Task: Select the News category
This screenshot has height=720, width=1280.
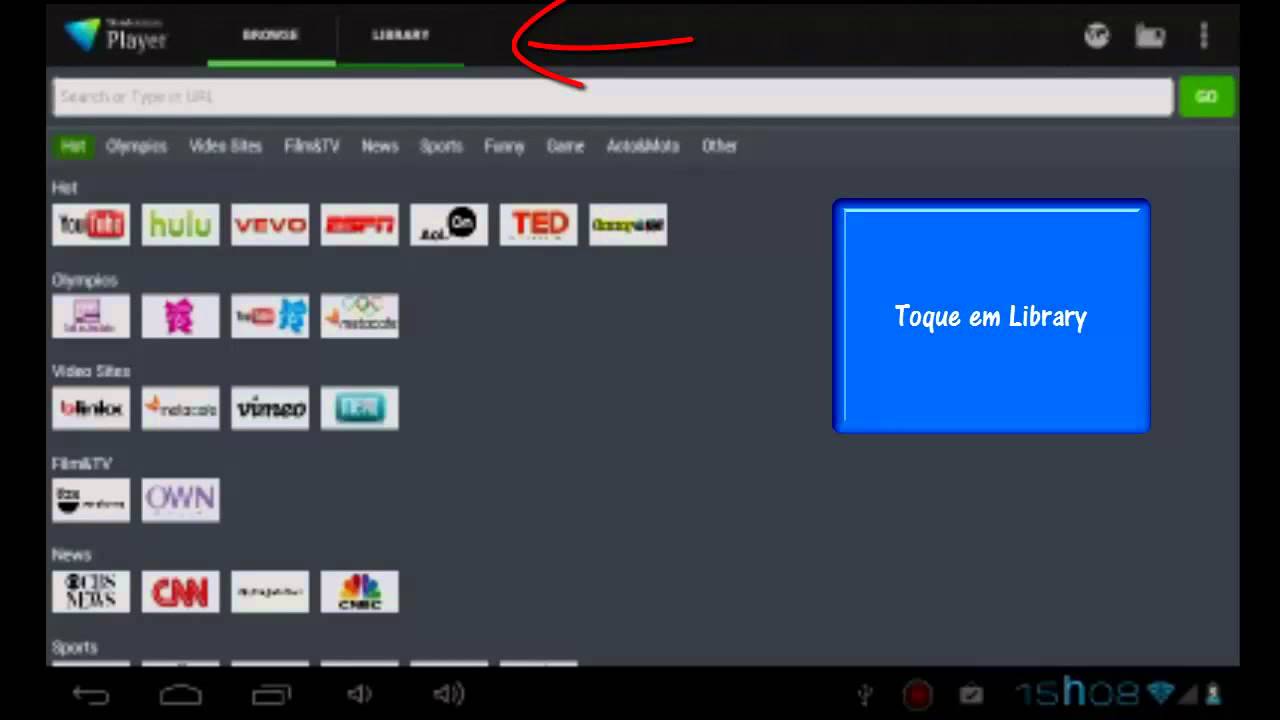Action: [380, 146]
